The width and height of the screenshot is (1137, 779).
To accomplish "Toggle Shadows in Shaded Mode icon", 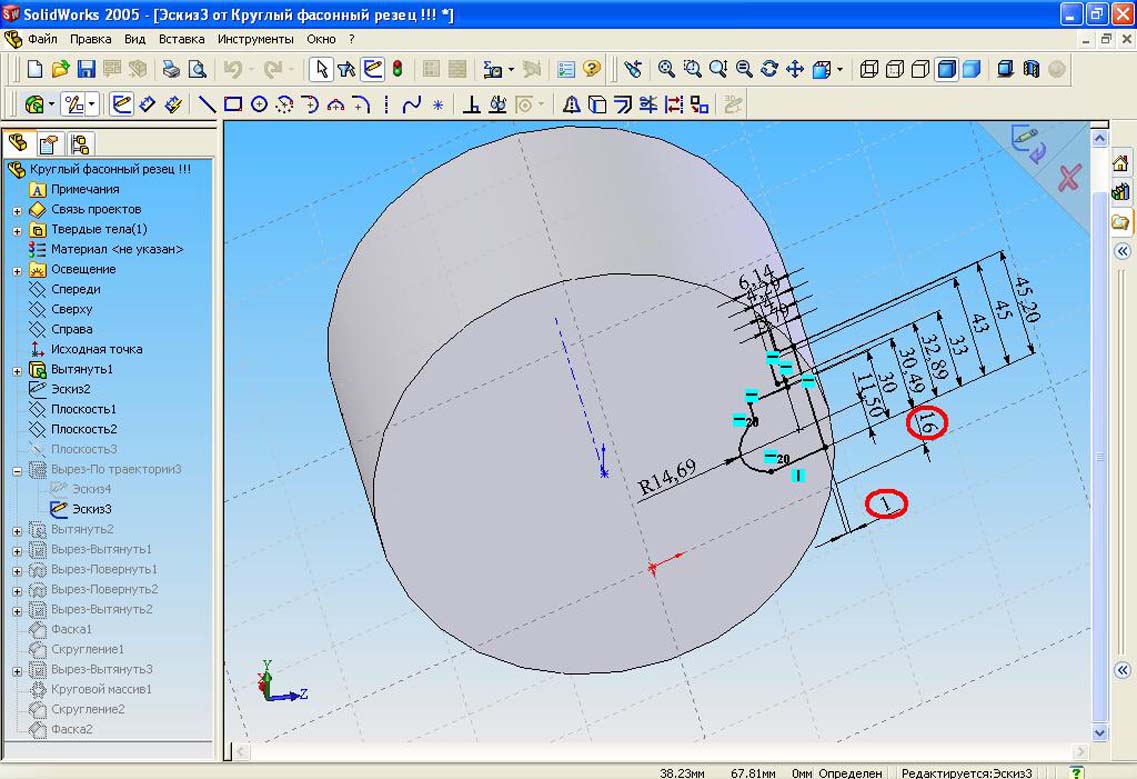I will point(1005,69).
